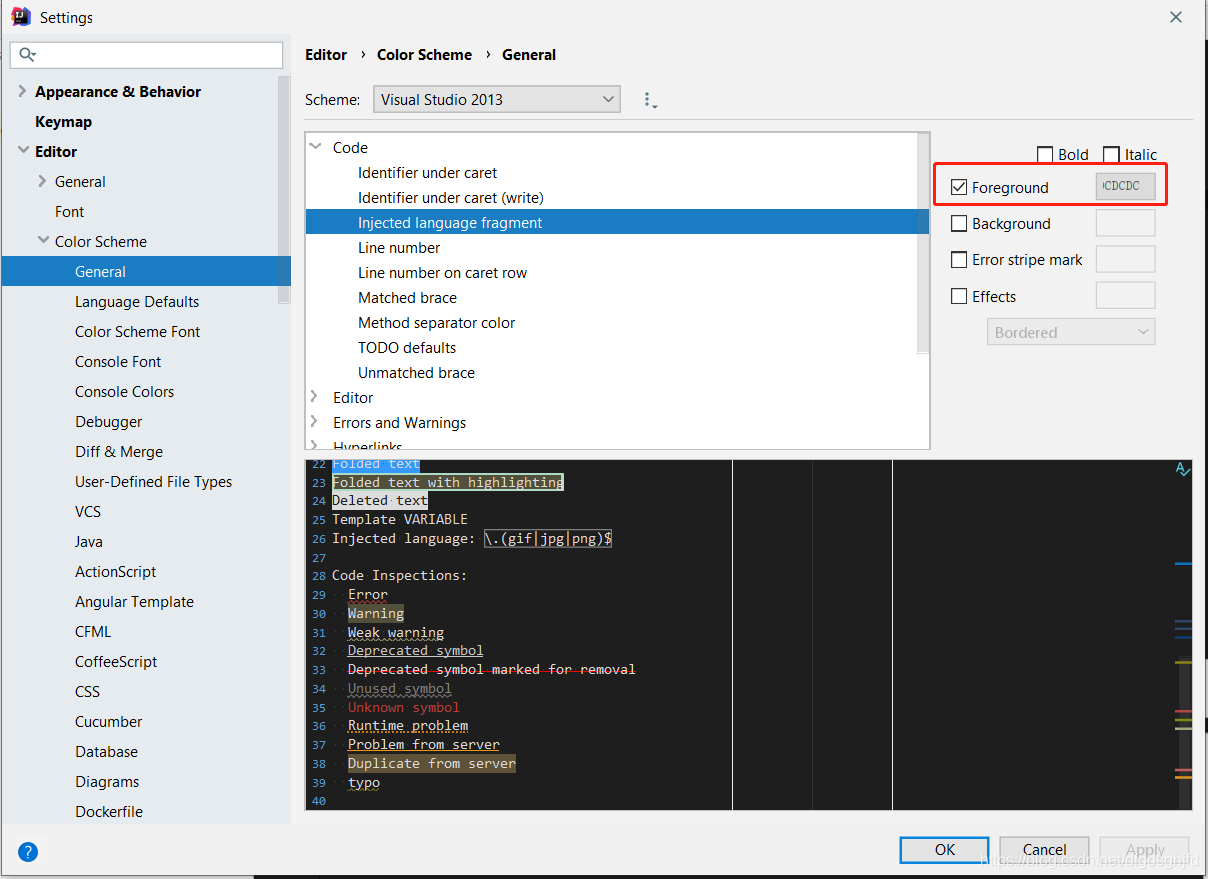Enable the Bold checkbox
The image size is (1208, 879).
[1045, 155]
